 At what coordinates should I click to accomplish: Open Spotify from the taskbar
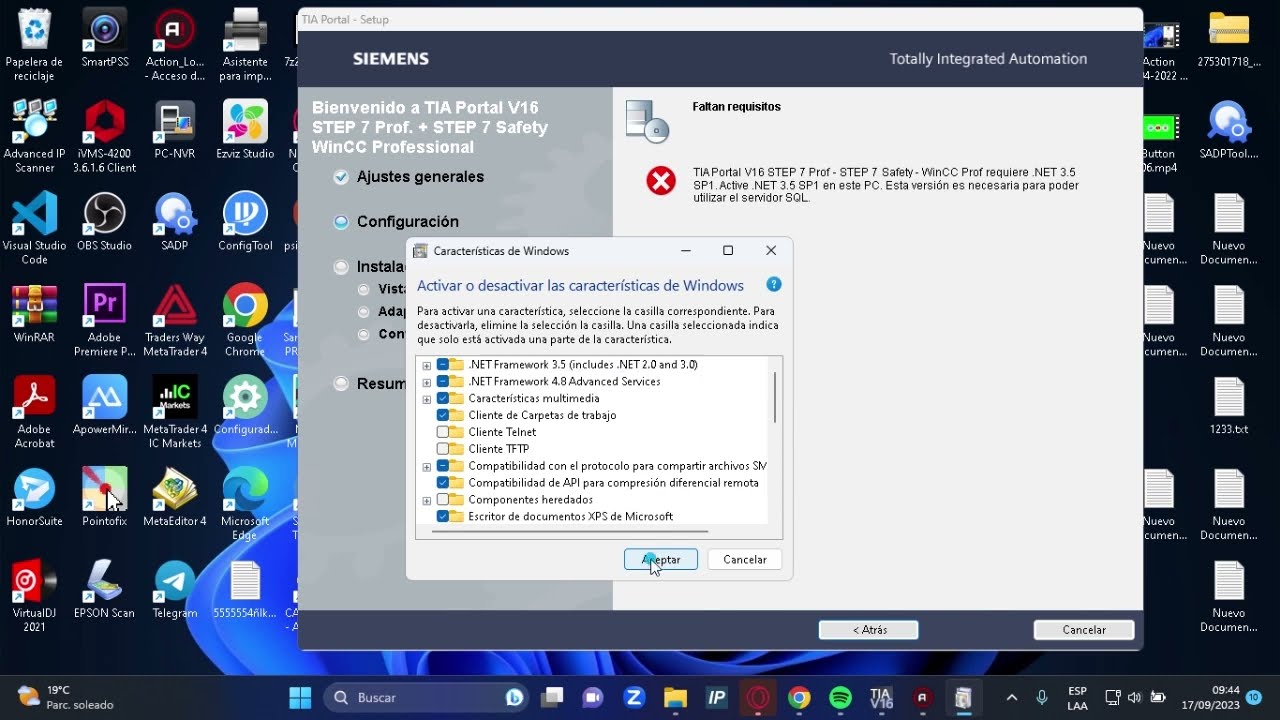pos(840,697)
